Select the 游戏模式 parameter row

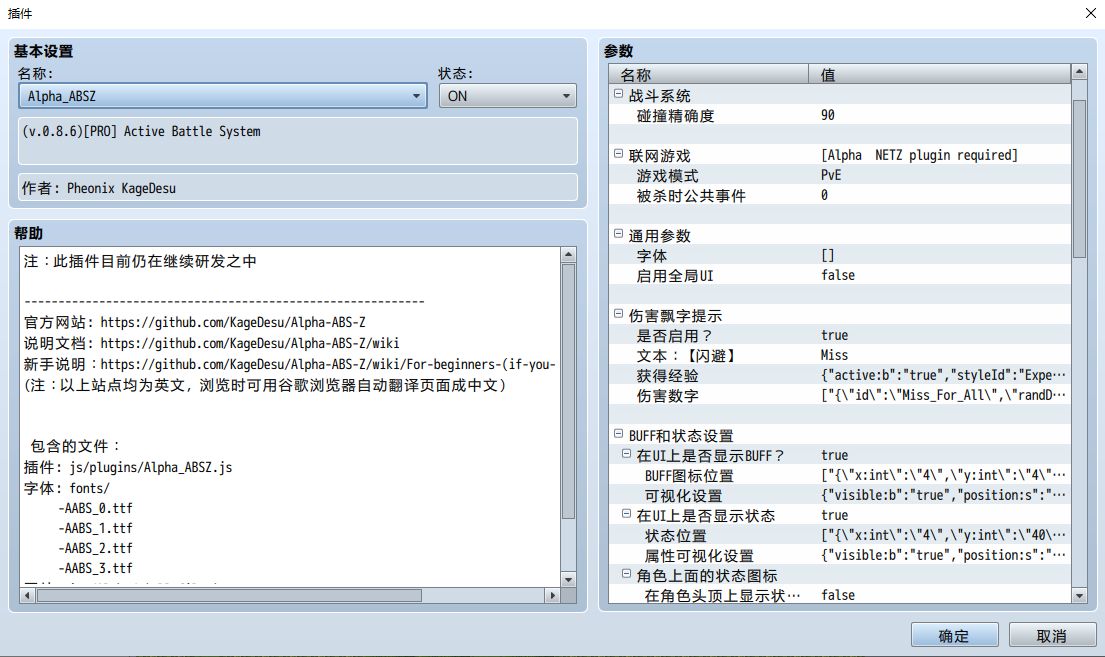pyautogui.click(x=839, y=176)
